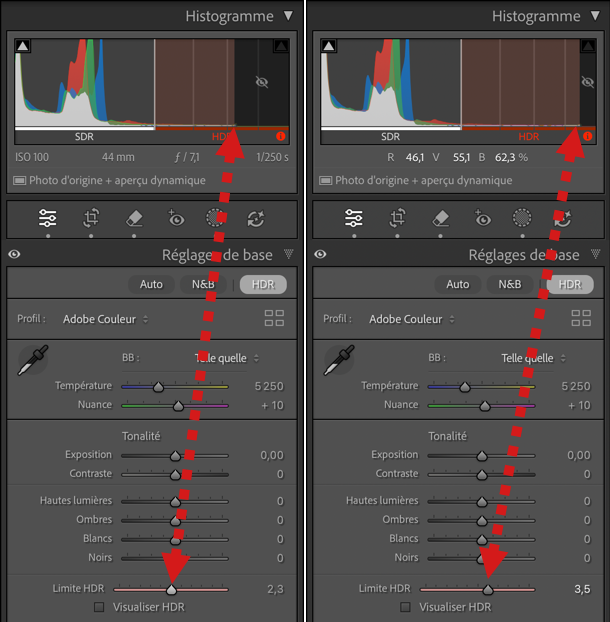This screenshot has width=610, height=622.
Task: Toggle shadow clipping triangle in left histogram
Action: pyautogui.click(x=22, y=46)
